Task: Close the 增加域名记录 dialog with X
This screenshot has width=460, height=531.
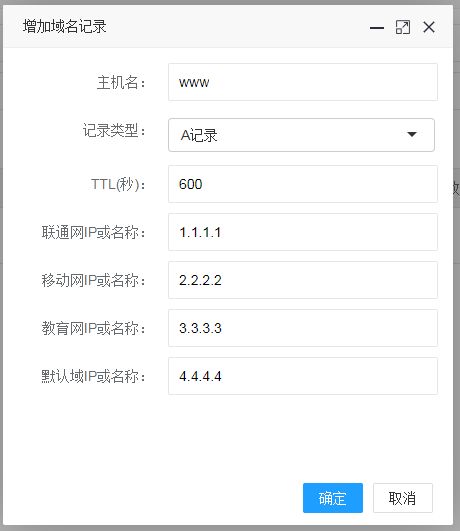Action: pos(429,27)
